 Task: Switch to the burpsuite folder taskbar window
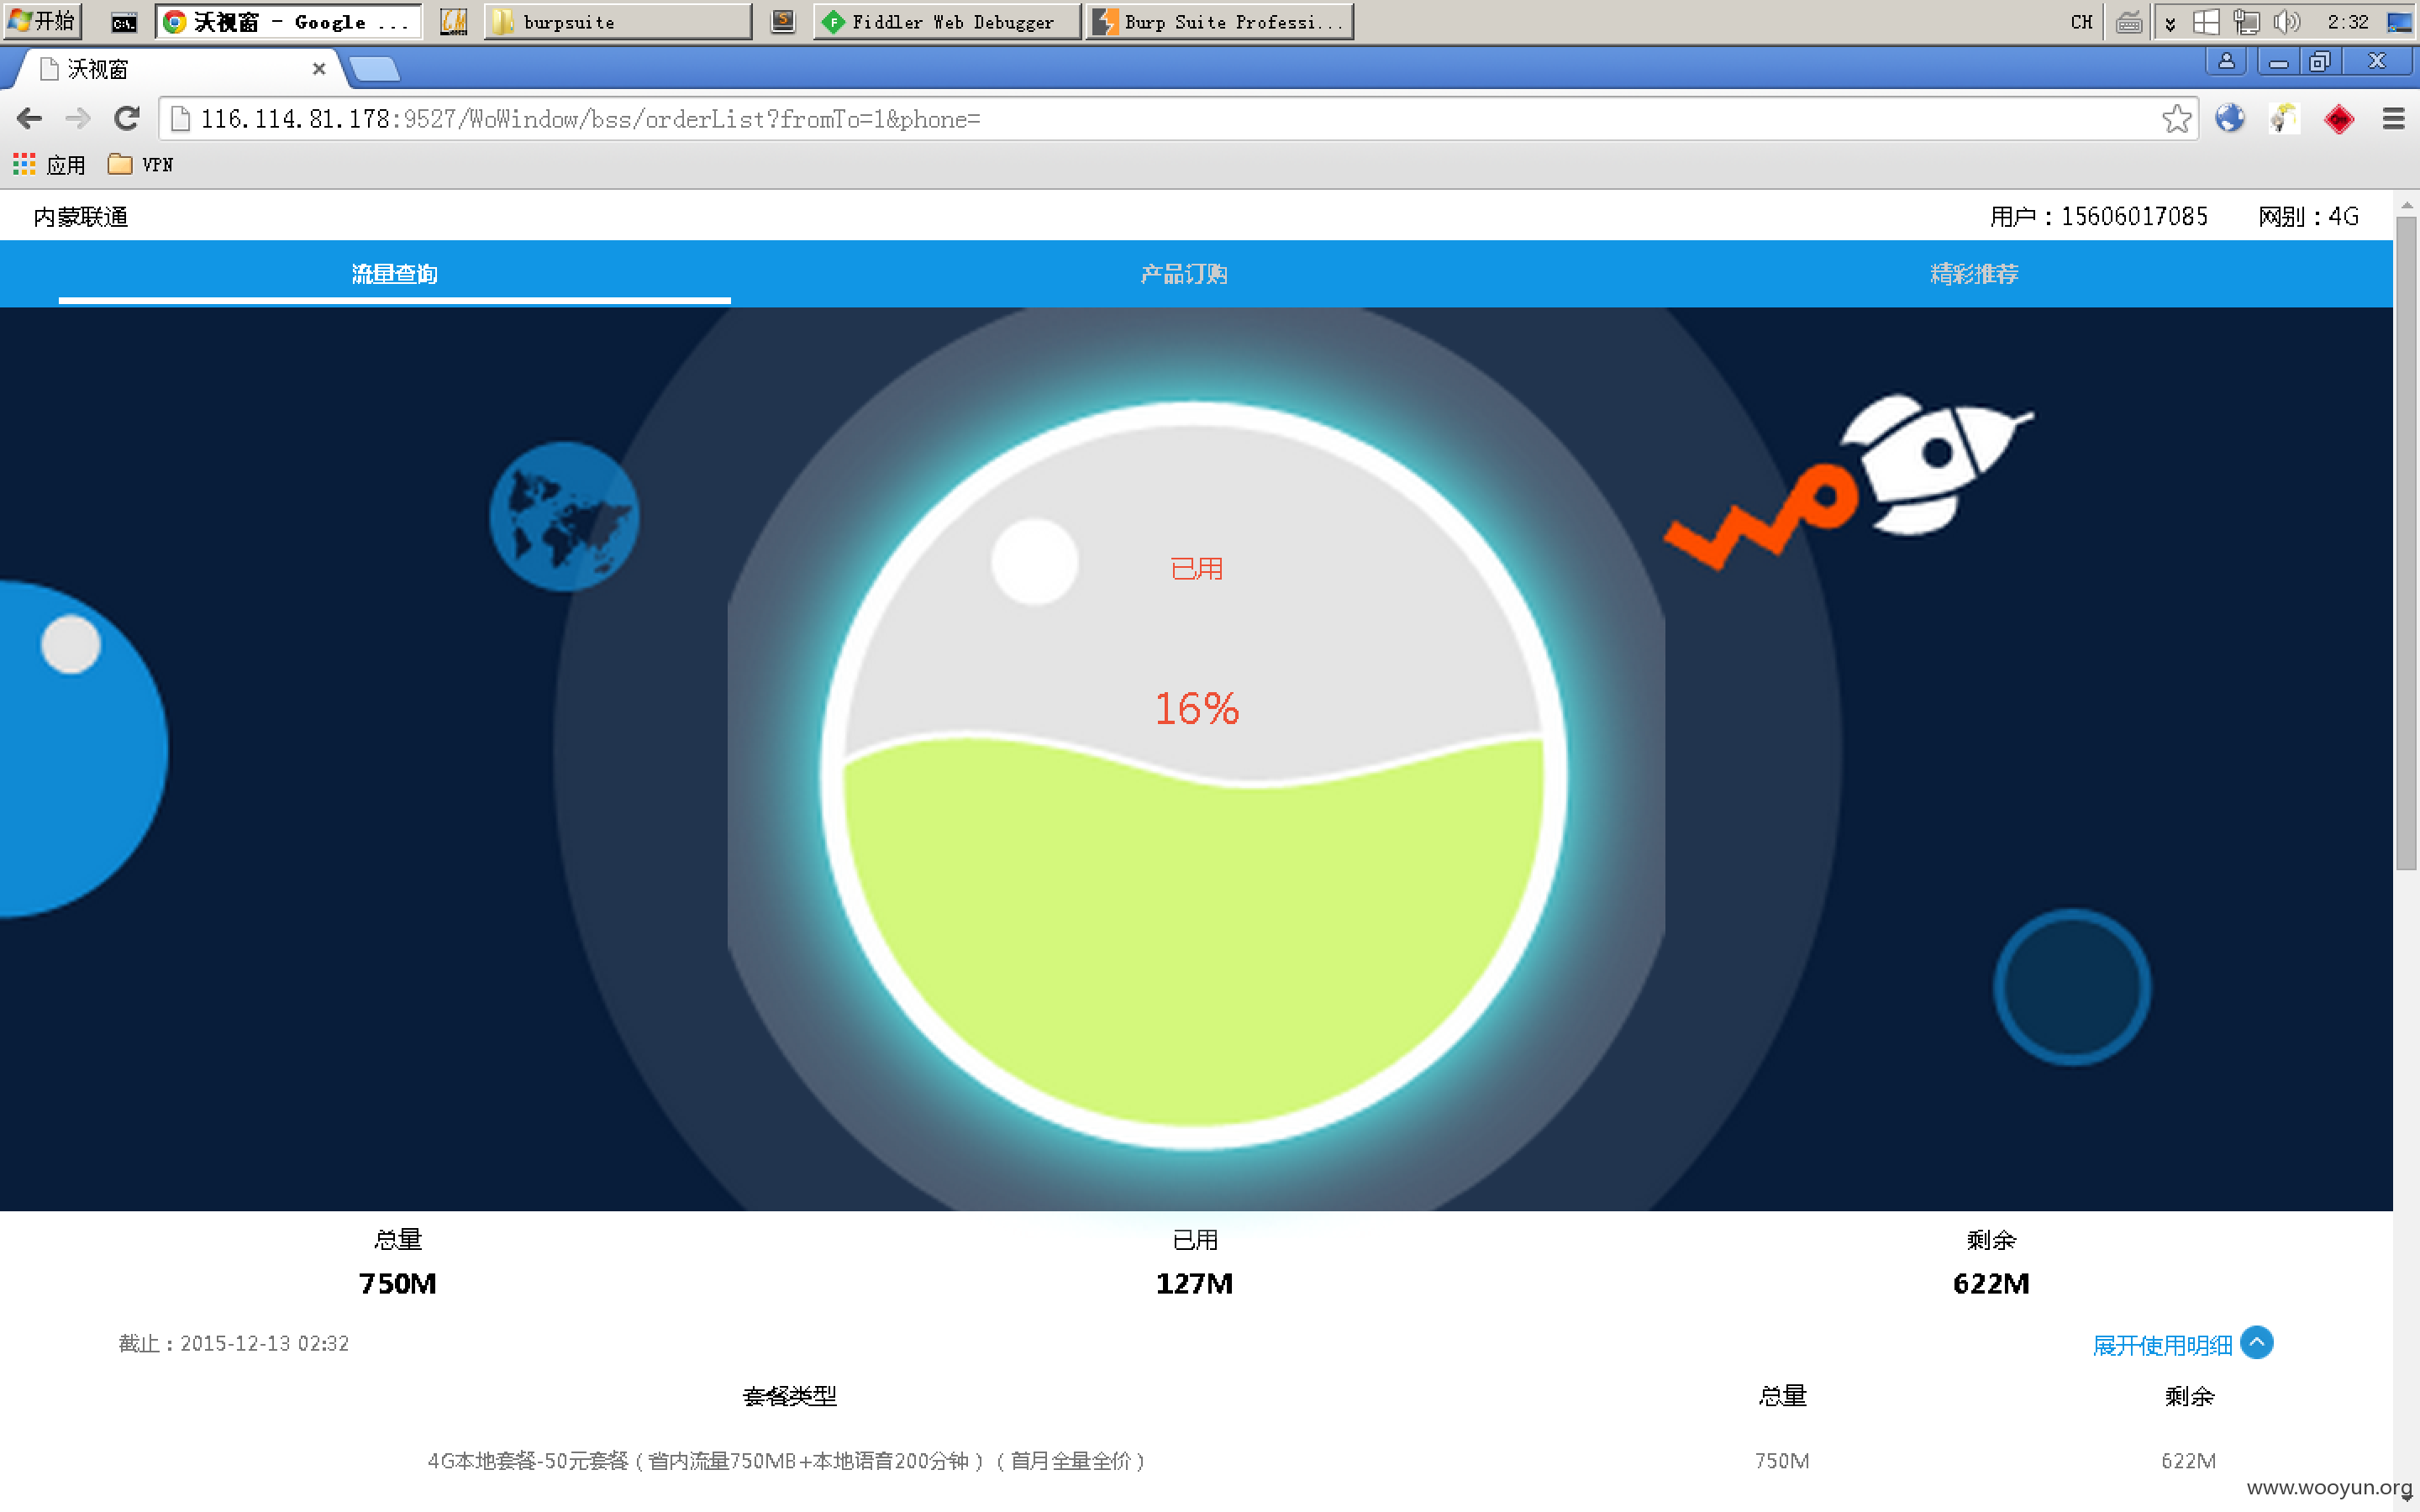pos(618,21)
